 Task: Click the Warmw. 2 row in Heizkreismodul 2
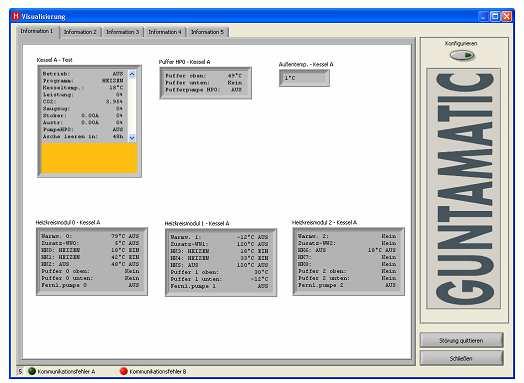(347, 236)
